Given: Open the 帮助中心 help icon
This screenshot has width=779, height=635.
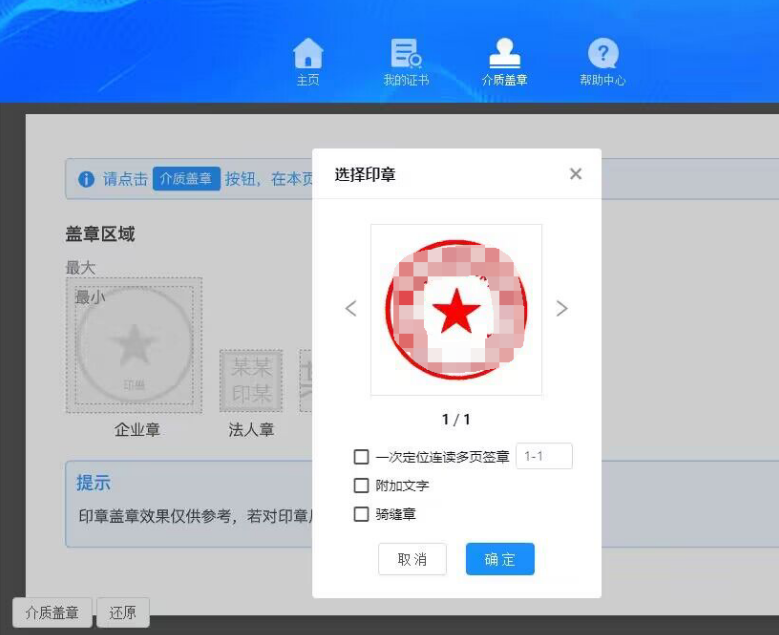Looking at the screenshot, I should click(x=602, y=55).
